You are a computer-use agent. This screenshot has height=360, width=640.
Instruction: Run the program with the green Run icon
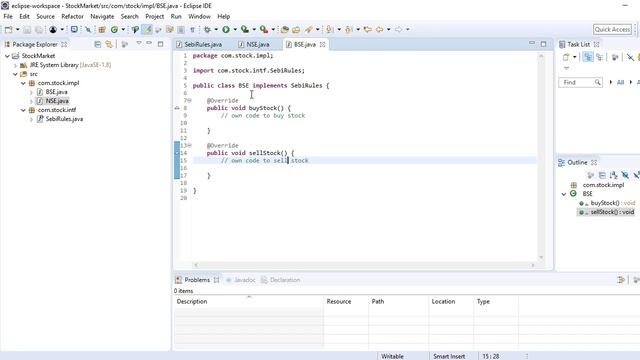pos(226,29)
